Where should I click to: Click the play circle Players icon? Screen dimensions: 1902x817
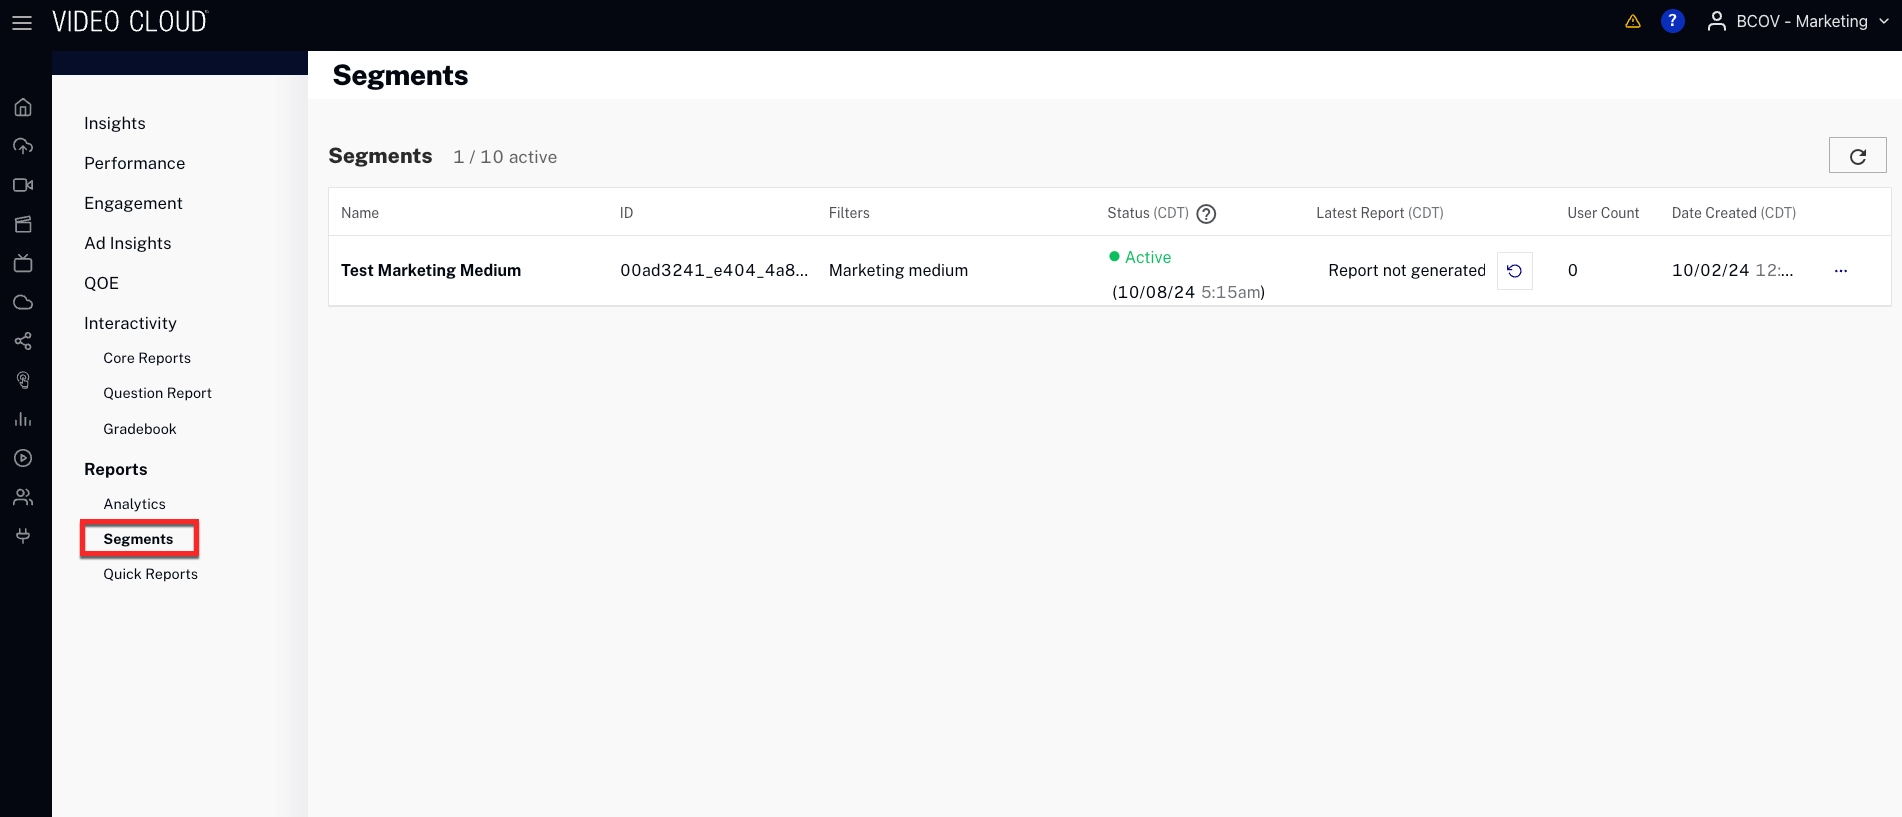coord(23,458)
